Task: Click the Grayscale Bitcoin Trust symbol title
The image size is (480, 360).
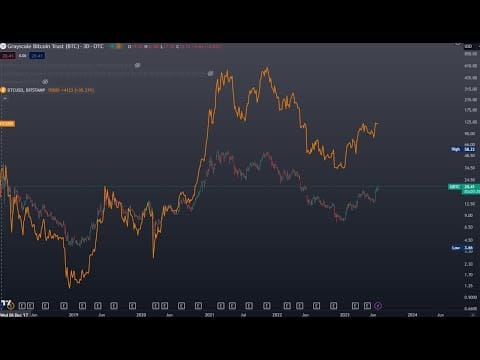Action: coord(55,46)
